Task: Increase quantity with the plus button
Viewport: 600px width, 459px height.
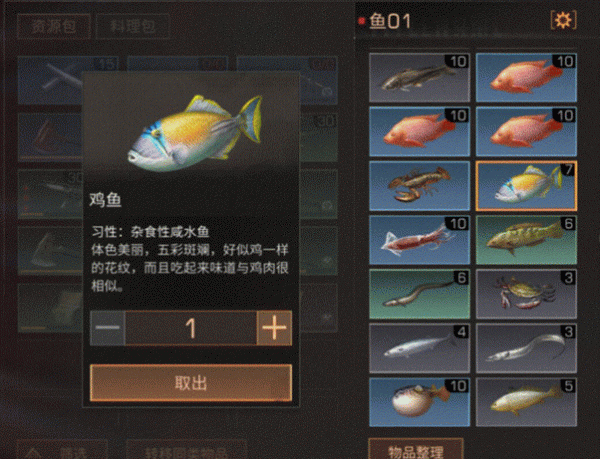Action: pyautogui.click(x=274, y=328)
